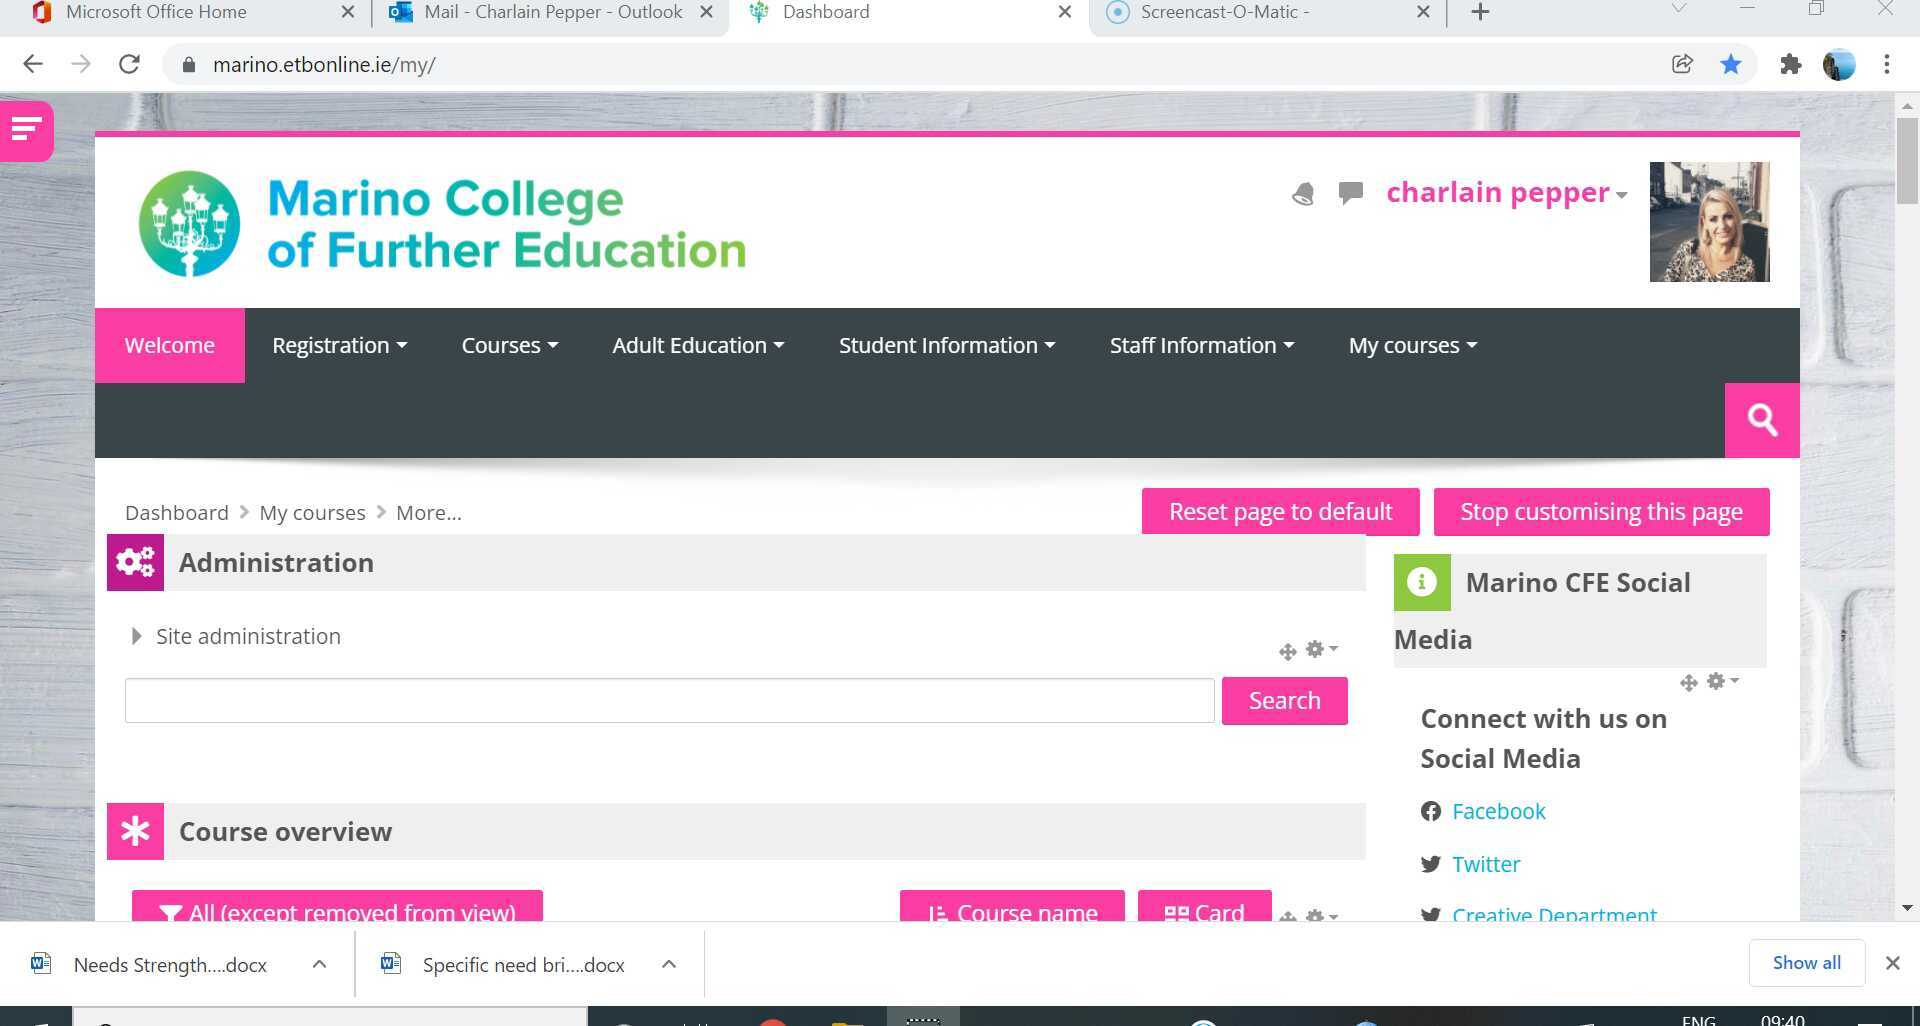The height and width of the screenshot is (1026, 1920).
Task: Collapse the Needs Strength docx download chevron
Action: coord(319,963)
